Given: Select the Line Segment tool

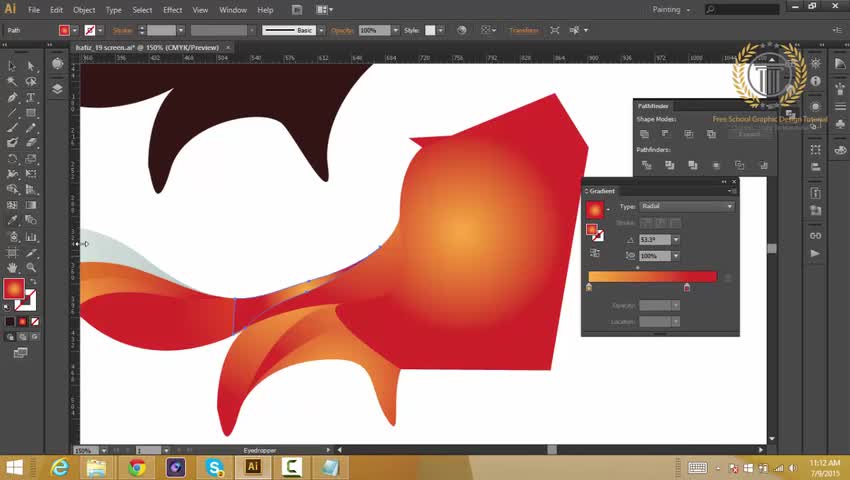Looking at the screenshot, I should click(12, 113).
